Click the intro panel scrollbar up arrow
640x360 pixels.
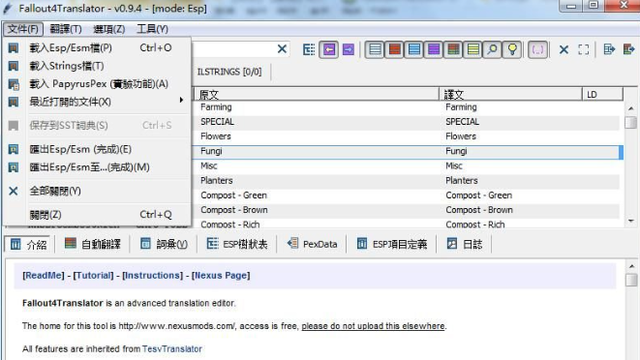click(x=631, y=266)
